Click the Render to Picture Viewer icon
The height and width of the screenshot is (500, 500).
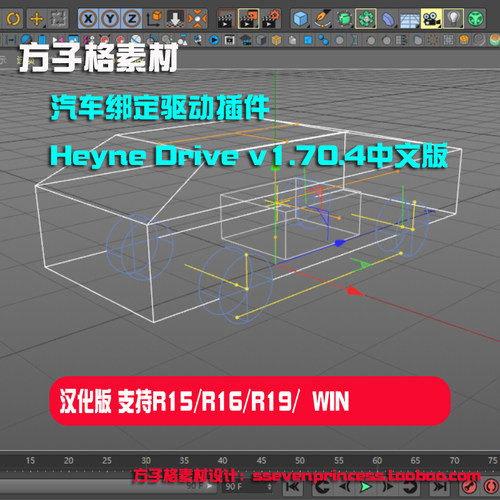[x=249, y=19]
